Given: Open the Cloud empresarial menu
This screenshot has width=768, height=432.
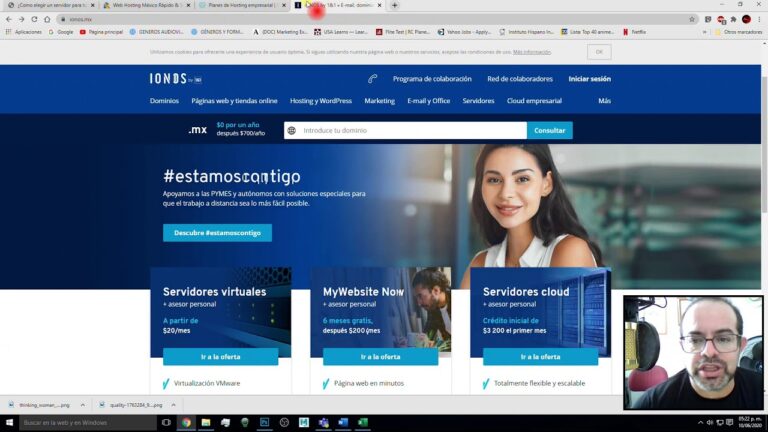Looking at the screenshot, I should (534, 101).
